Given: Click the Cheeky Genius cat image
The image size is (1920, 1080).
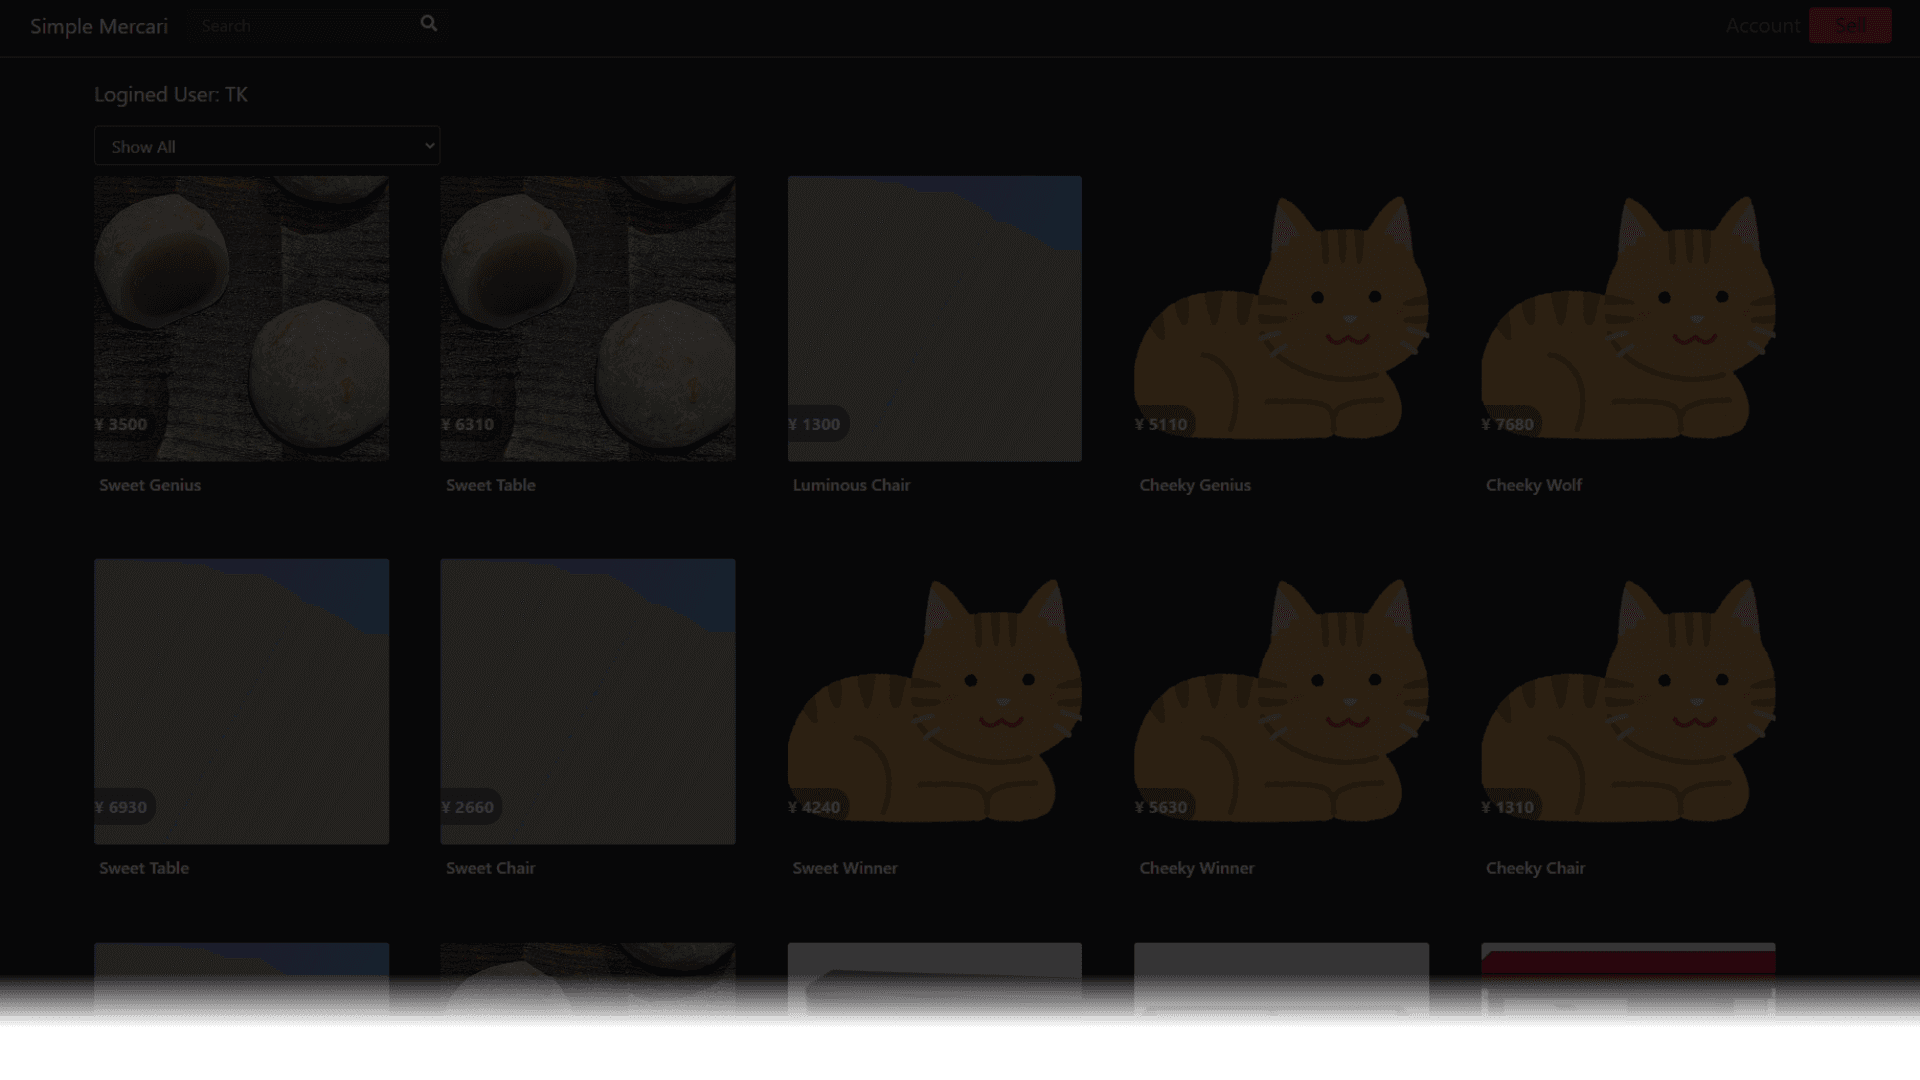Looking at the screenshot, I should [1281, 318].
